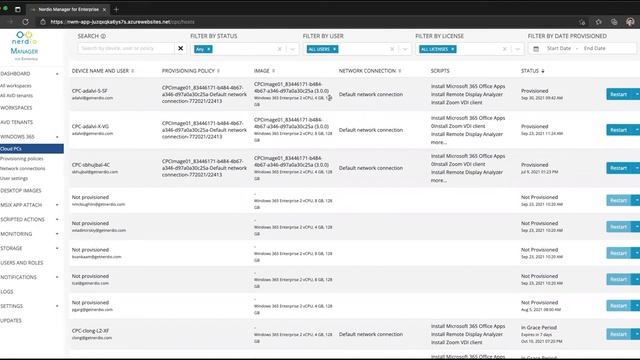Click the address bar URL

(x=122, y=22)
